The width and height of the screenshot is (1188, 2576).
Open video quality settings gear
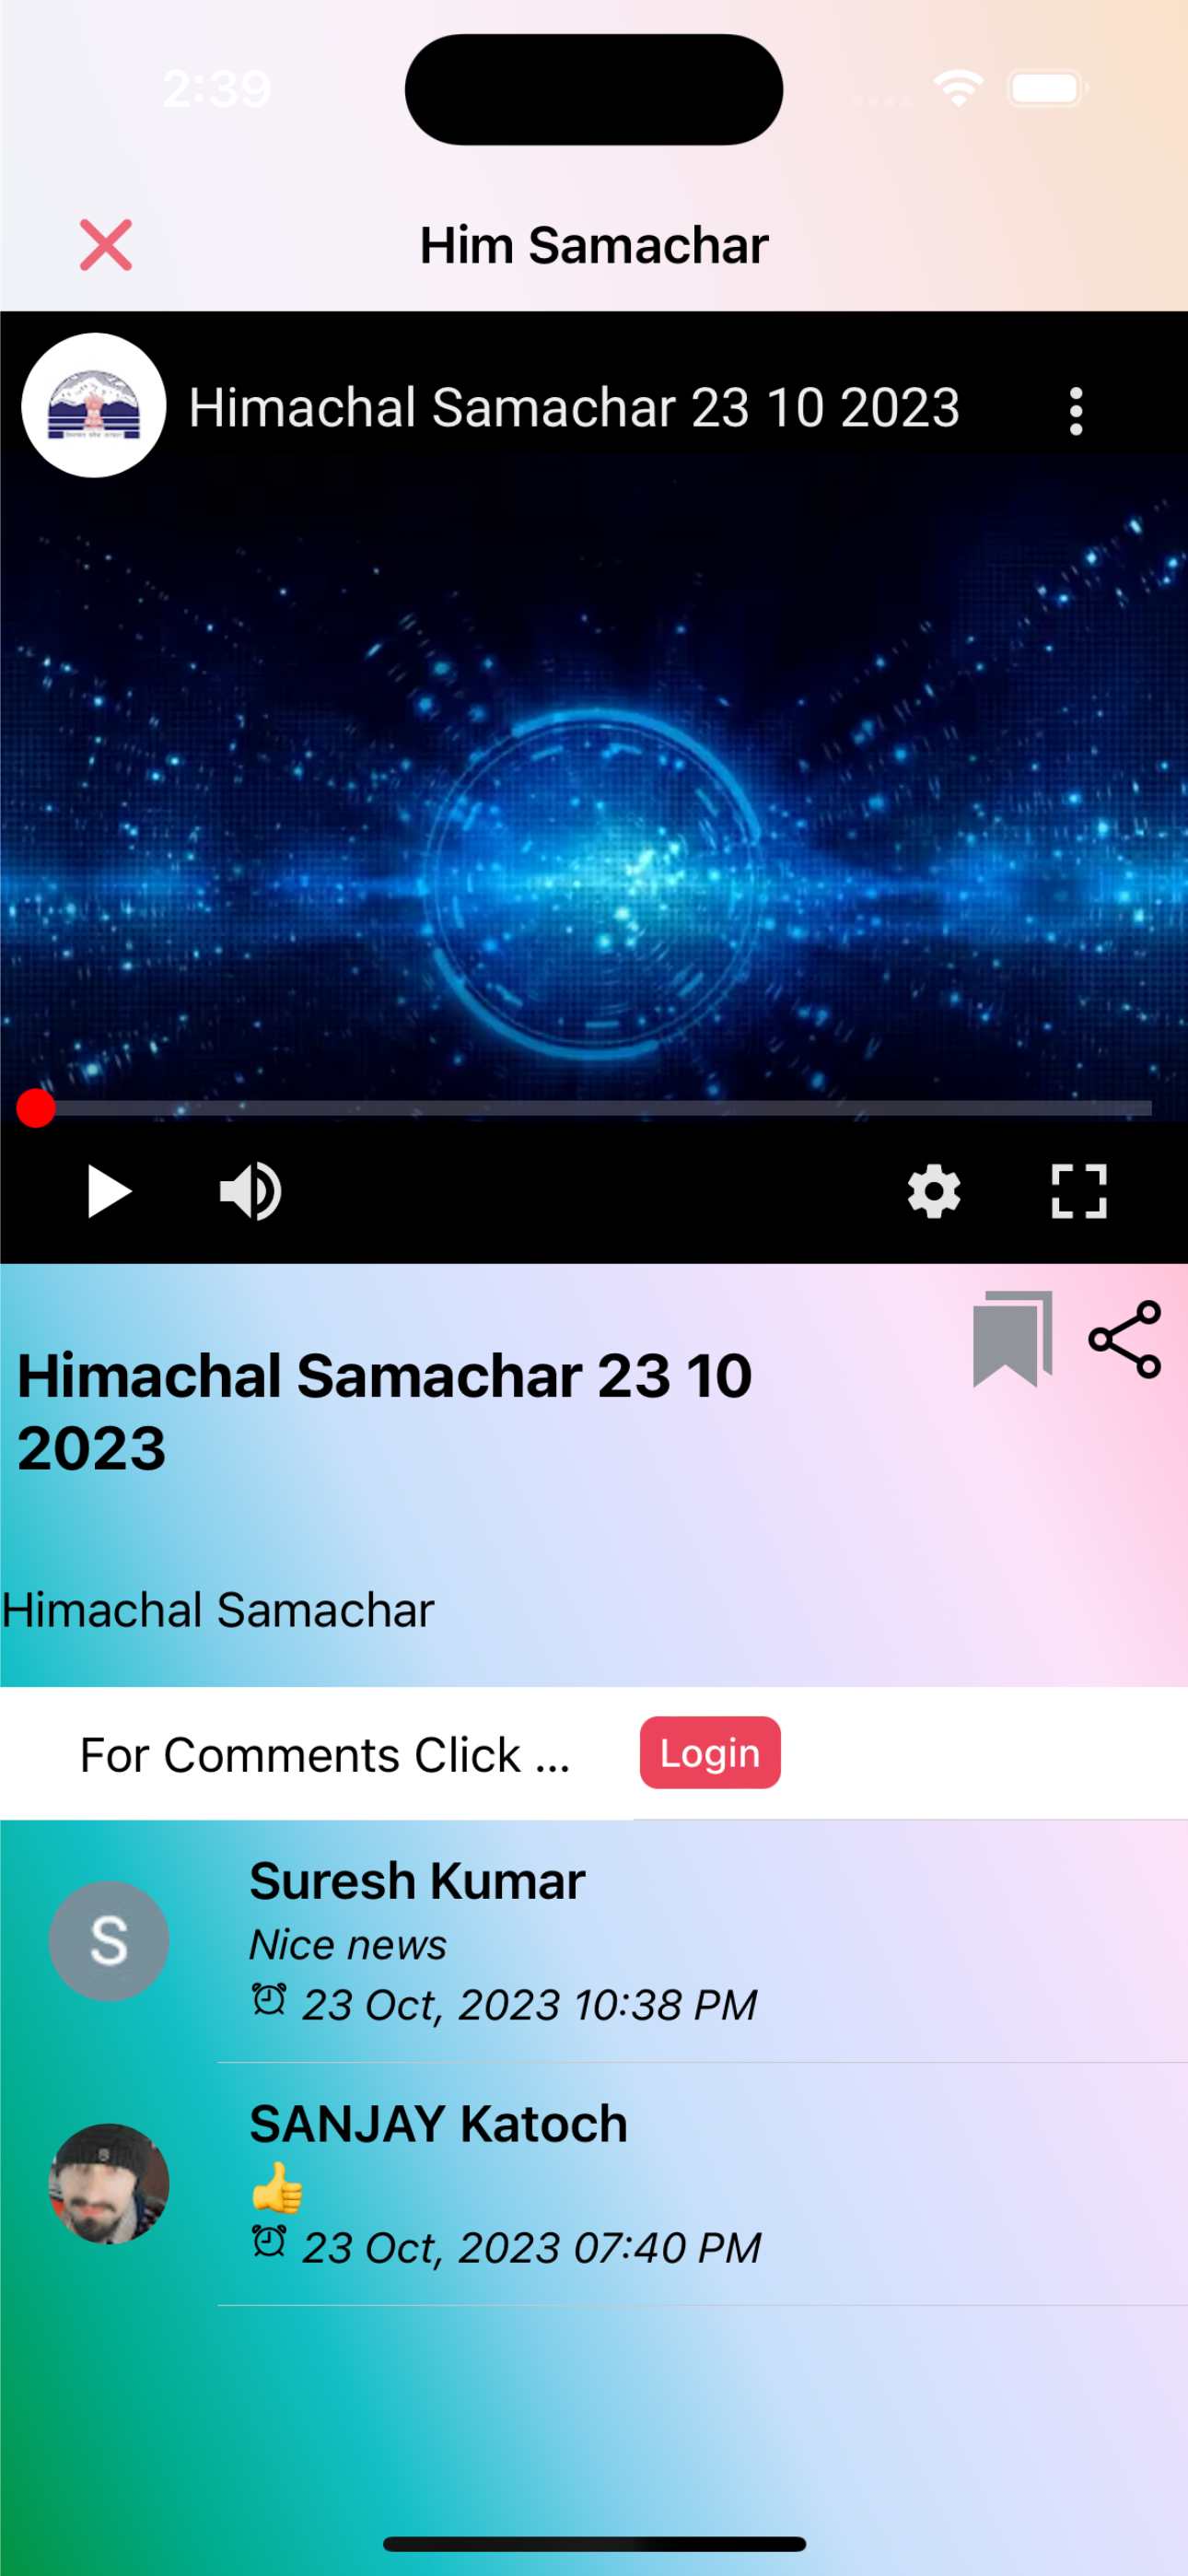[934, 1191]
